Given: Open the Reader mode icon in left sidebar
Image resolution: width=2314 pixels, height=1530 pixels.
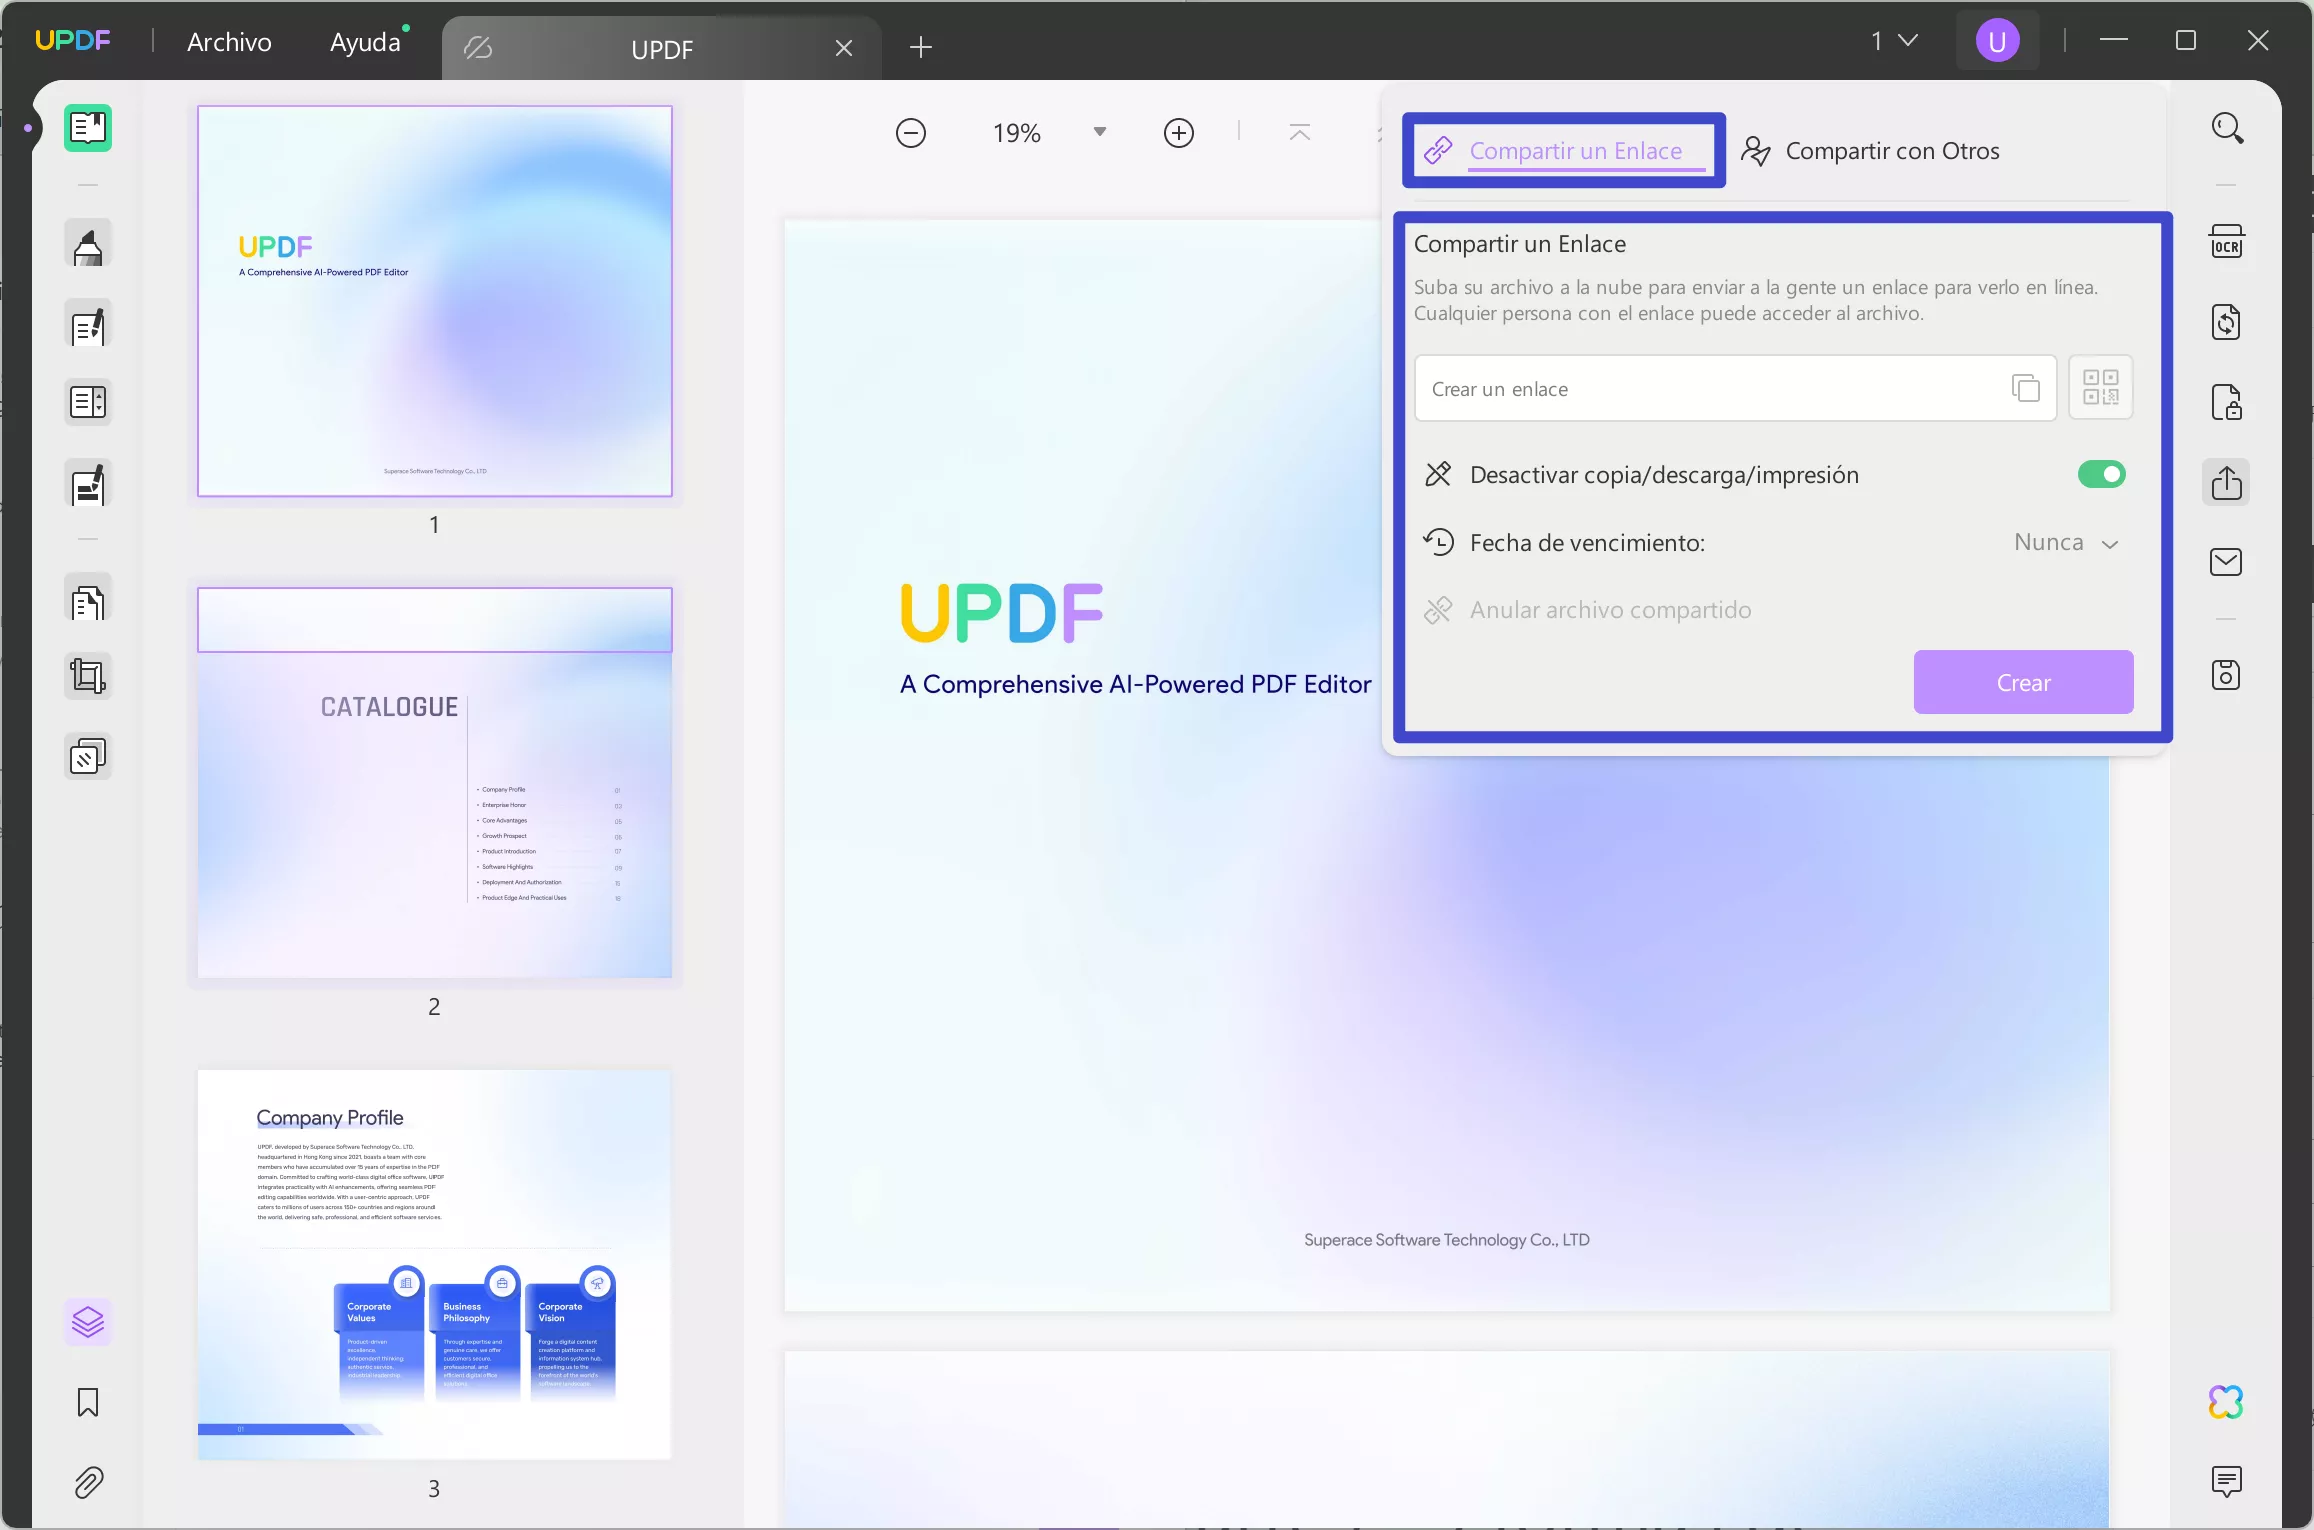Looking at the screenshot, I should pos(88,128).
